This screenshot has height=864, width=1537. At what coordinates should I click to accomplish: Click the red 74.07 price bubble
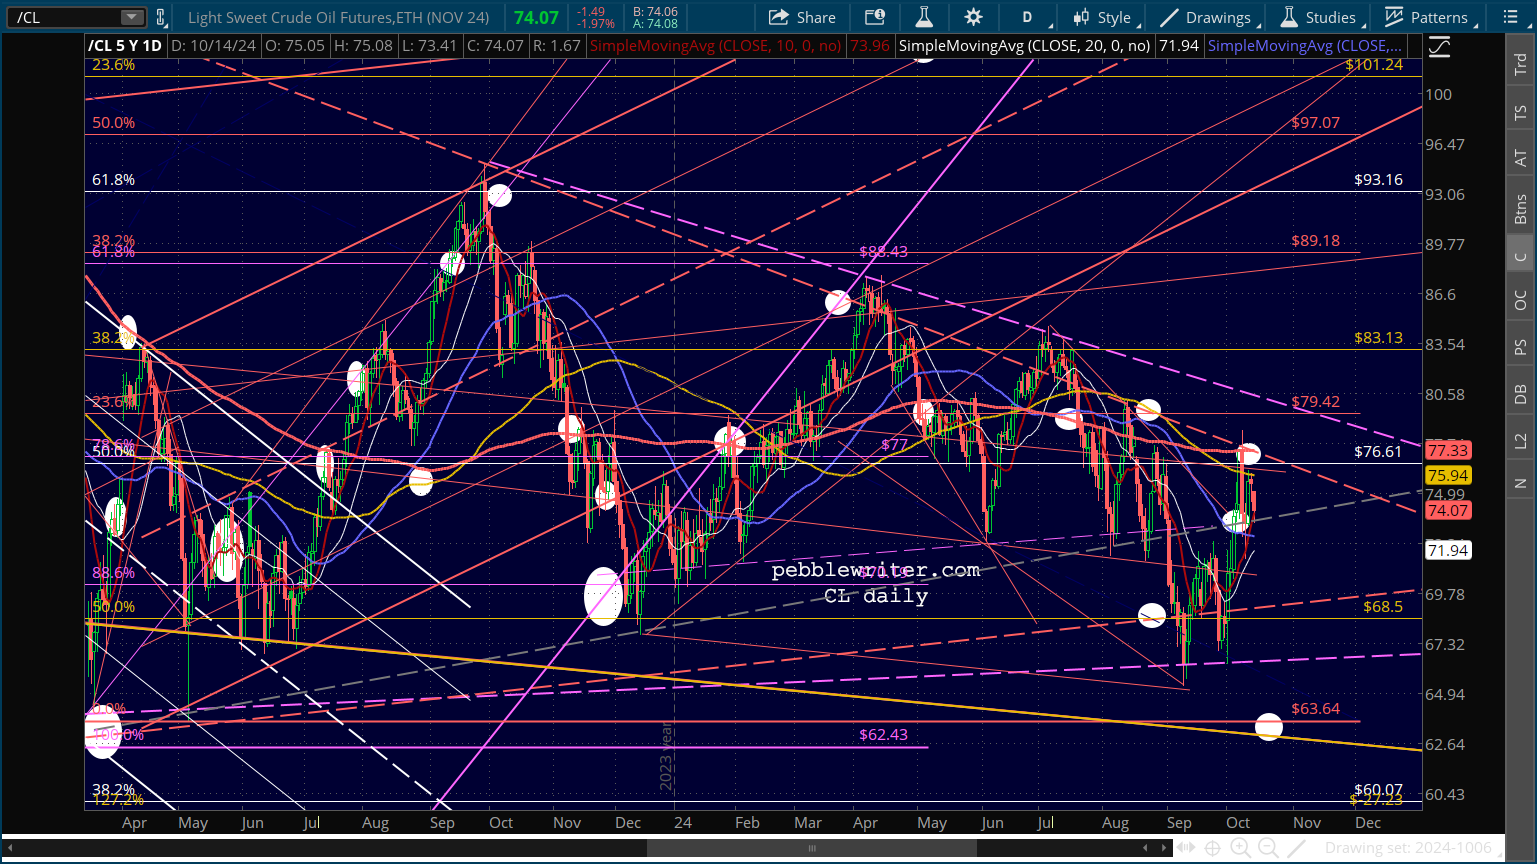click(x=1447, y=510)
